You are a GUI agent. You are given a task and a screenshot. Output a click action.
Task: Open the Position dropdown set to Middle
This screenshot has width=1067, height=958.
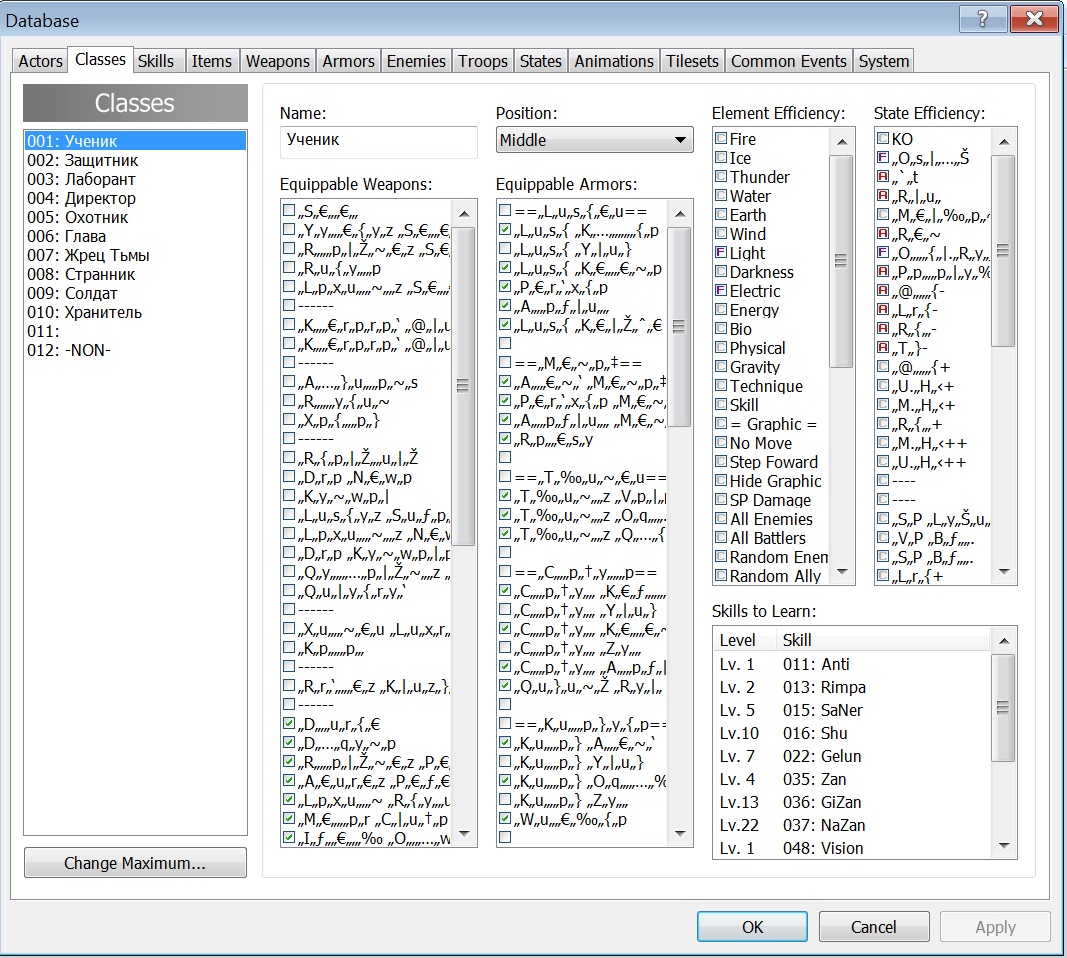pos(594,140)
